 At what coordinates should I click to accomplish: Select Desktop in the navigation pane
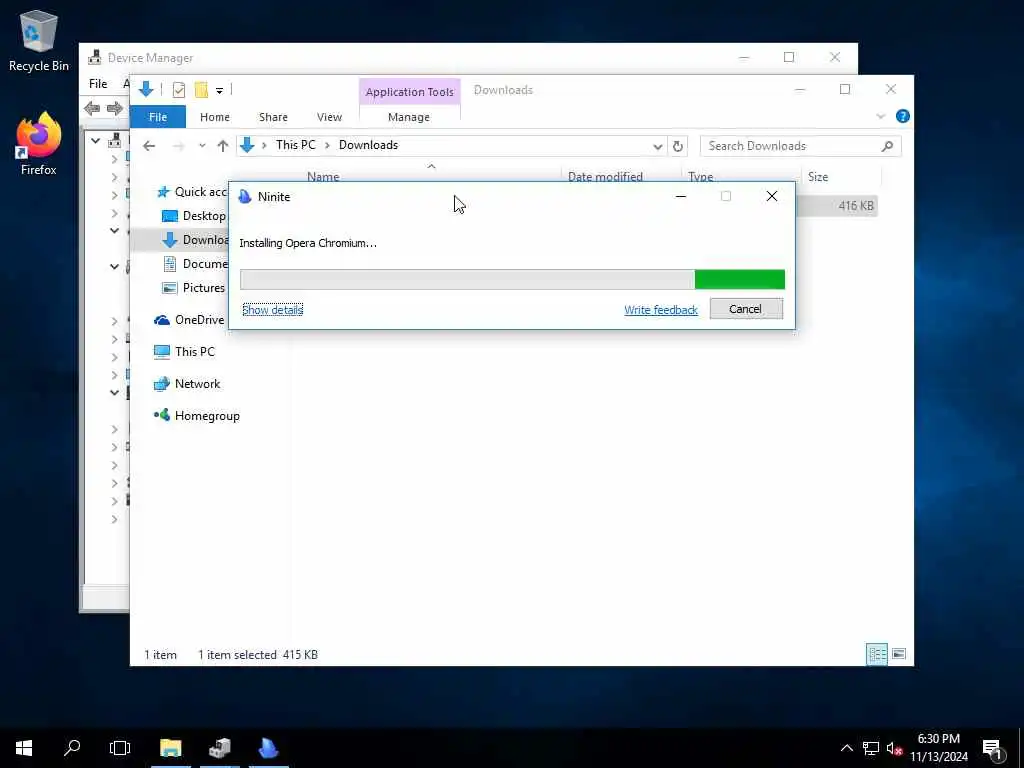coord(194,216)
